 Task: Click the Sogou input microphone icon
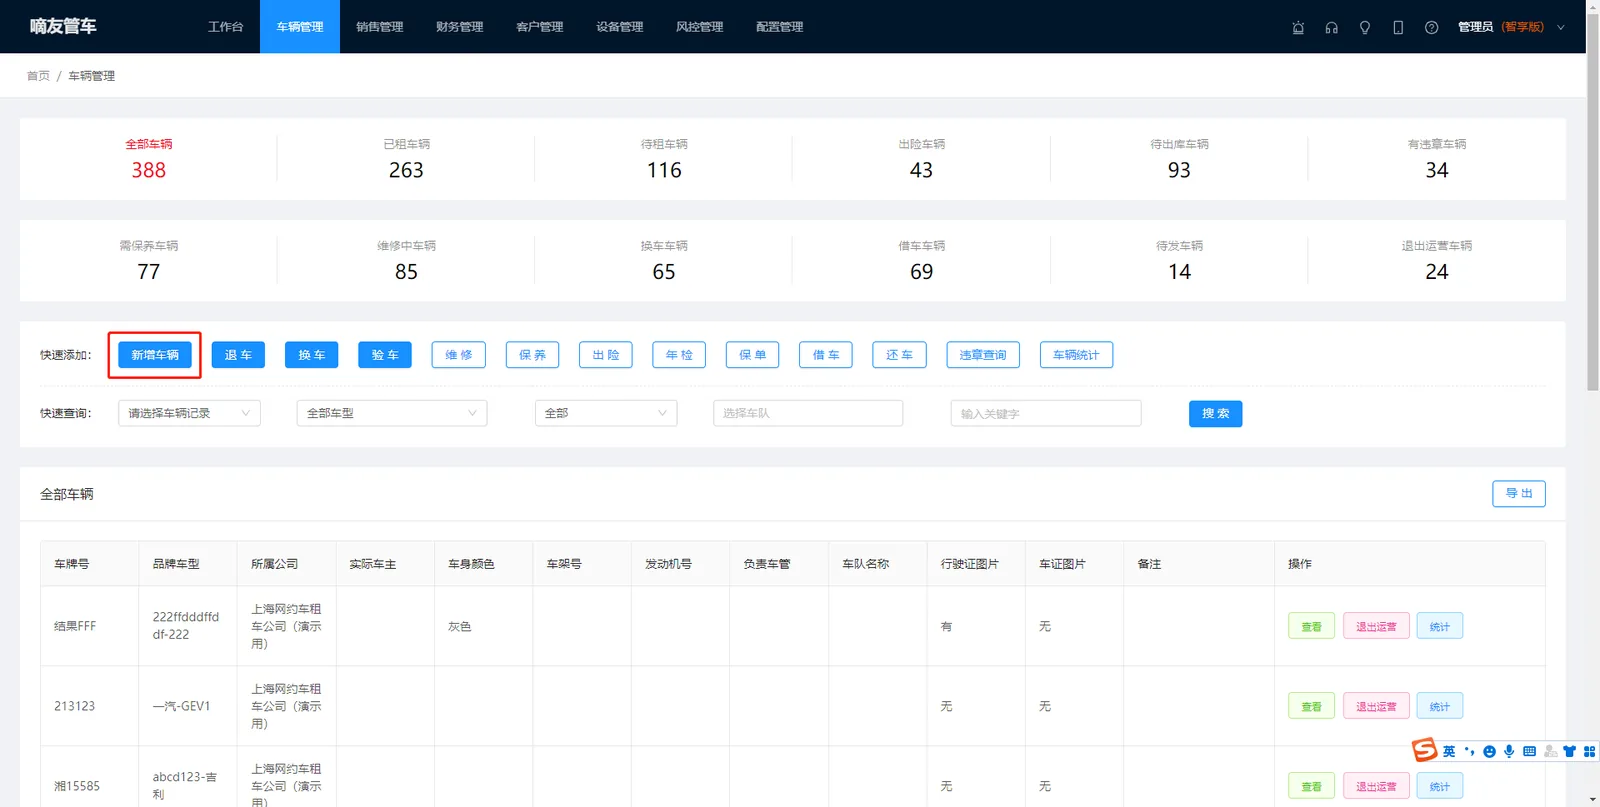click(x=1509, y=751)
